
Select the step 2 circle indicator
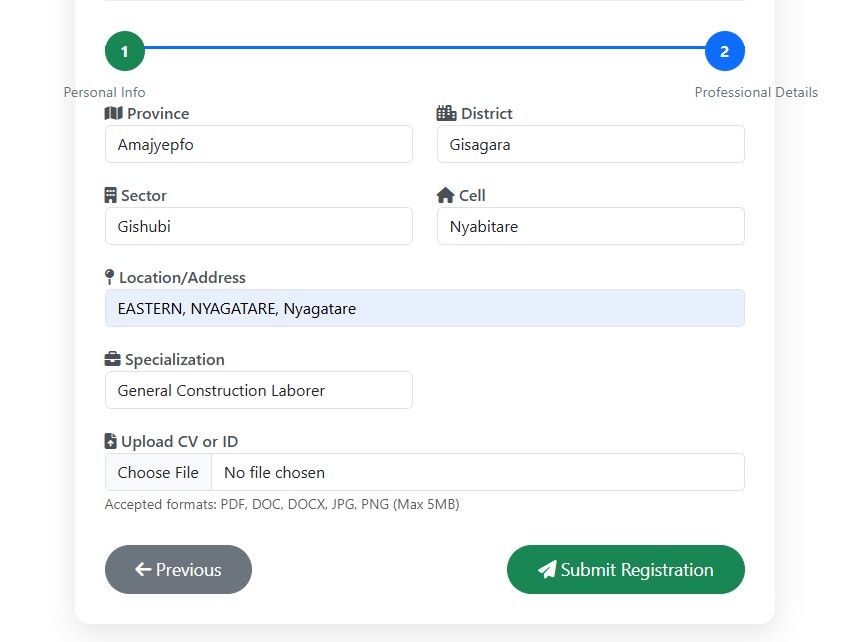(724, 51)
